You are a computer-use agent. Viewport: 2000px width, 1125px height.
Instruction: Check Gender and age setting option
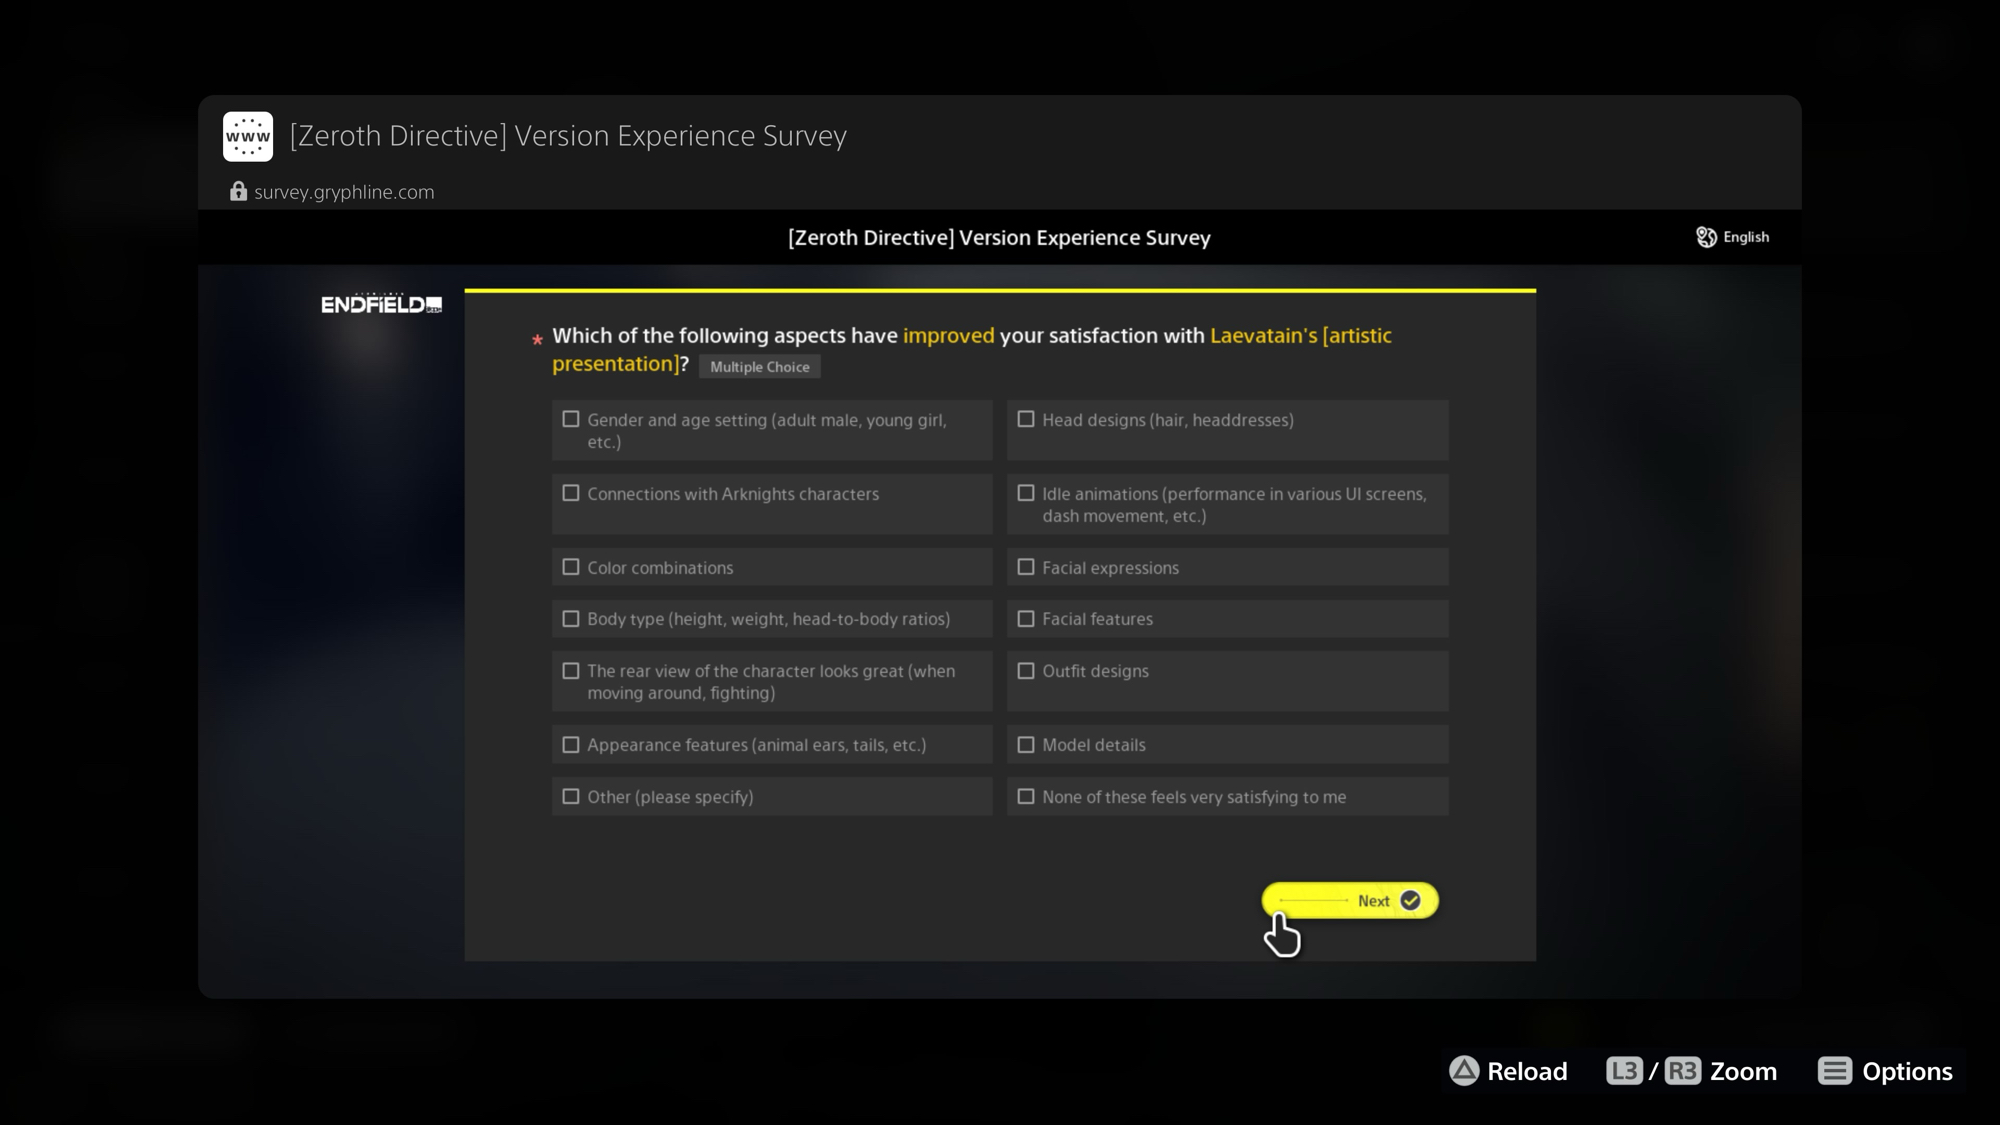click(571, 420)
